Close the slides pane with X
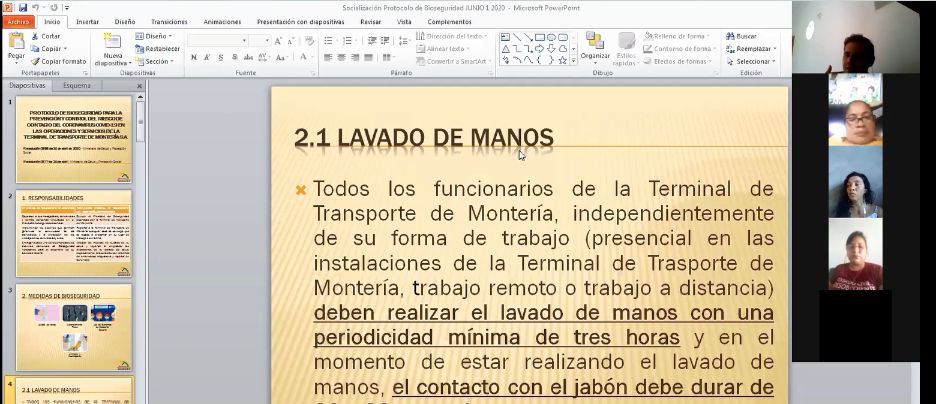The image size is (936, 404). (140, 86)
